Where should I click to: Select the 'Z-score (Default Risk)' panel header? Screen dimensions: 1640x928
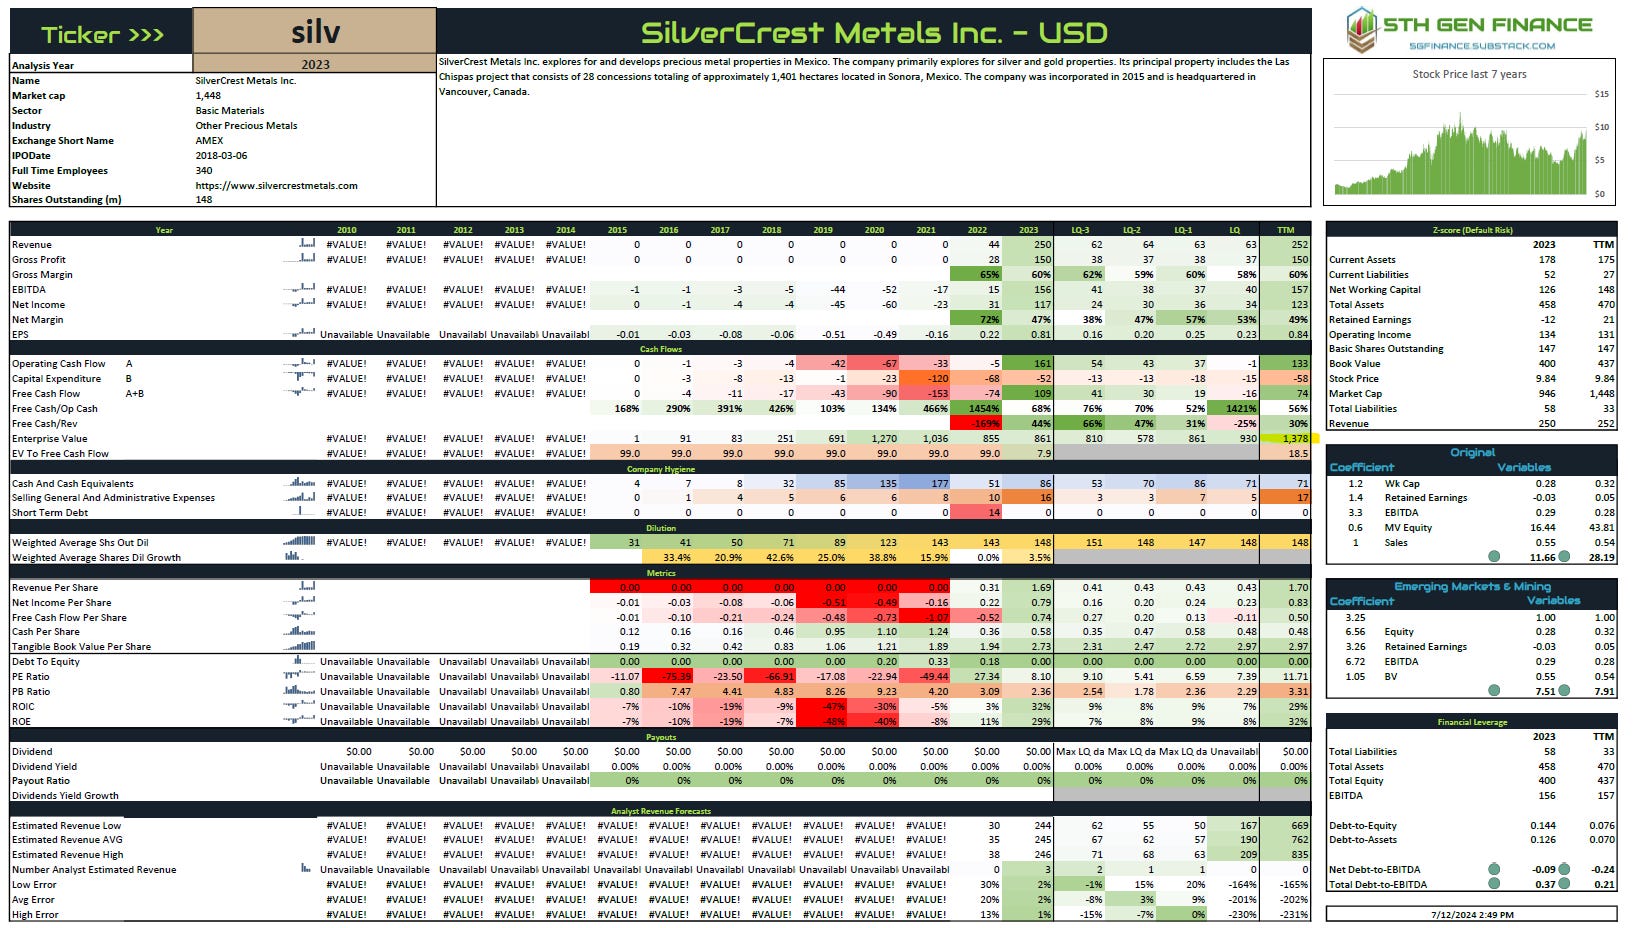(1471, 230)
